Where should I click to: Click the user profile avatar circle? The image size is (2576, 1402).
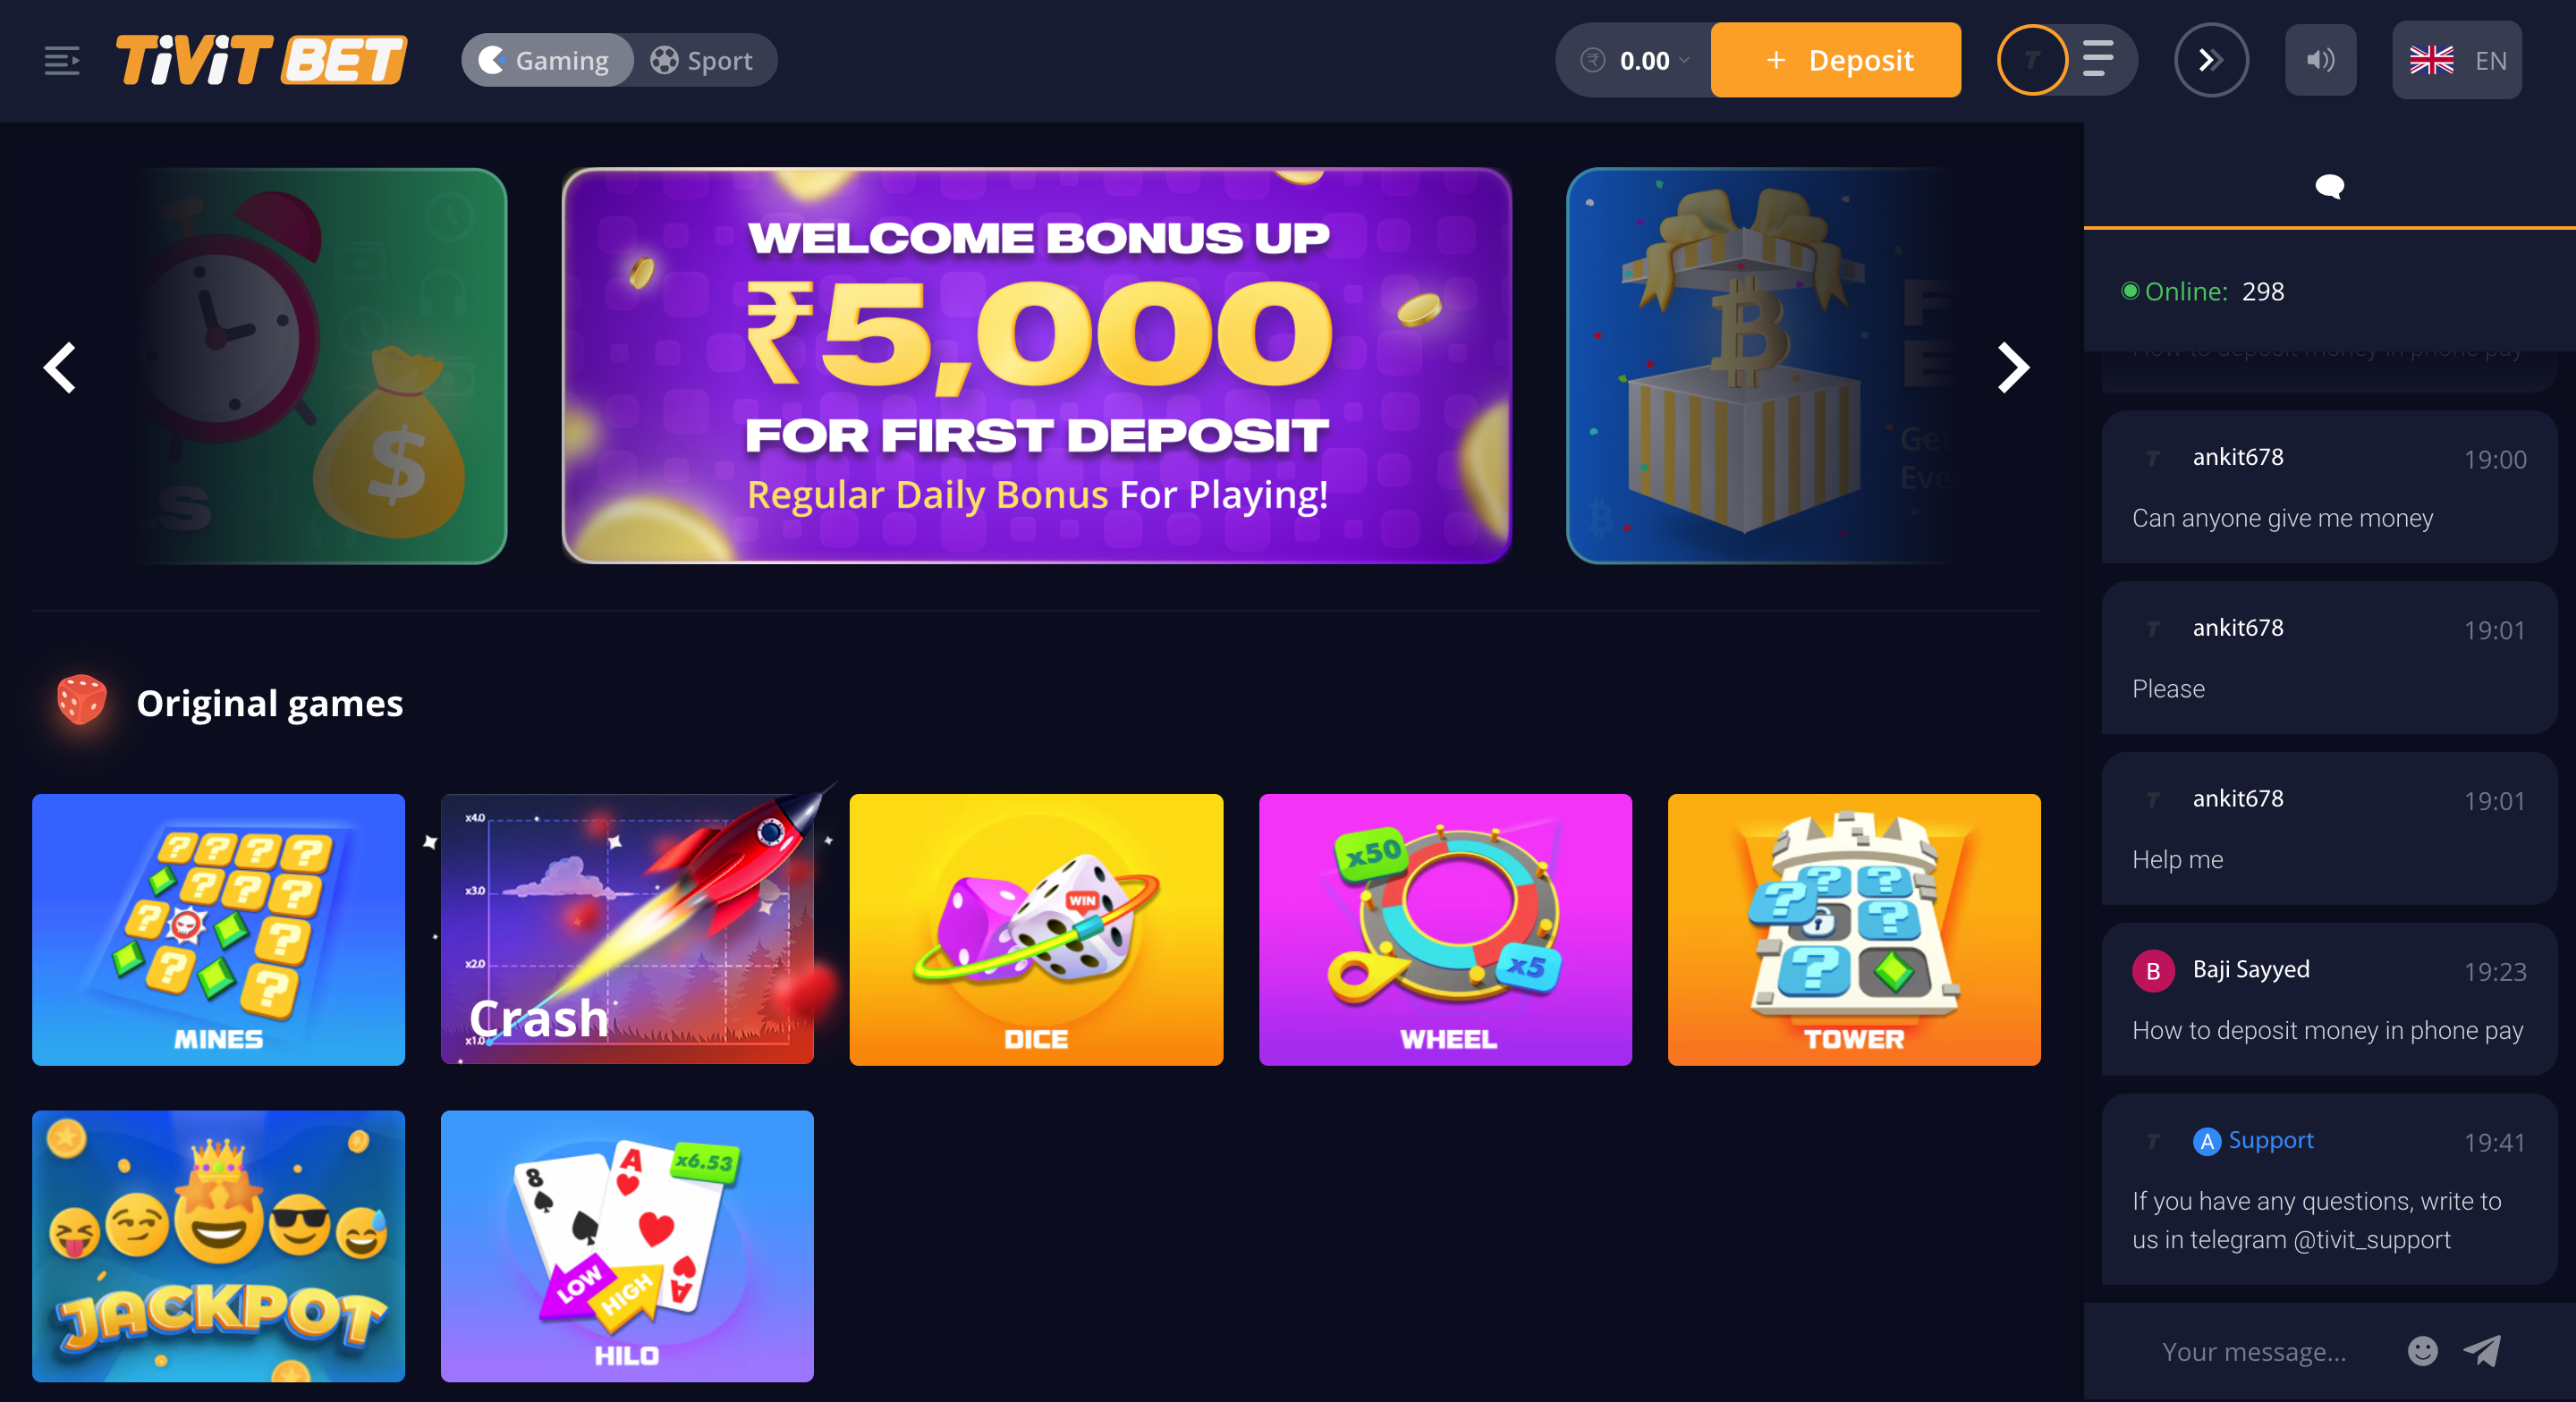pyautogui.click(x=2032, y=60)
